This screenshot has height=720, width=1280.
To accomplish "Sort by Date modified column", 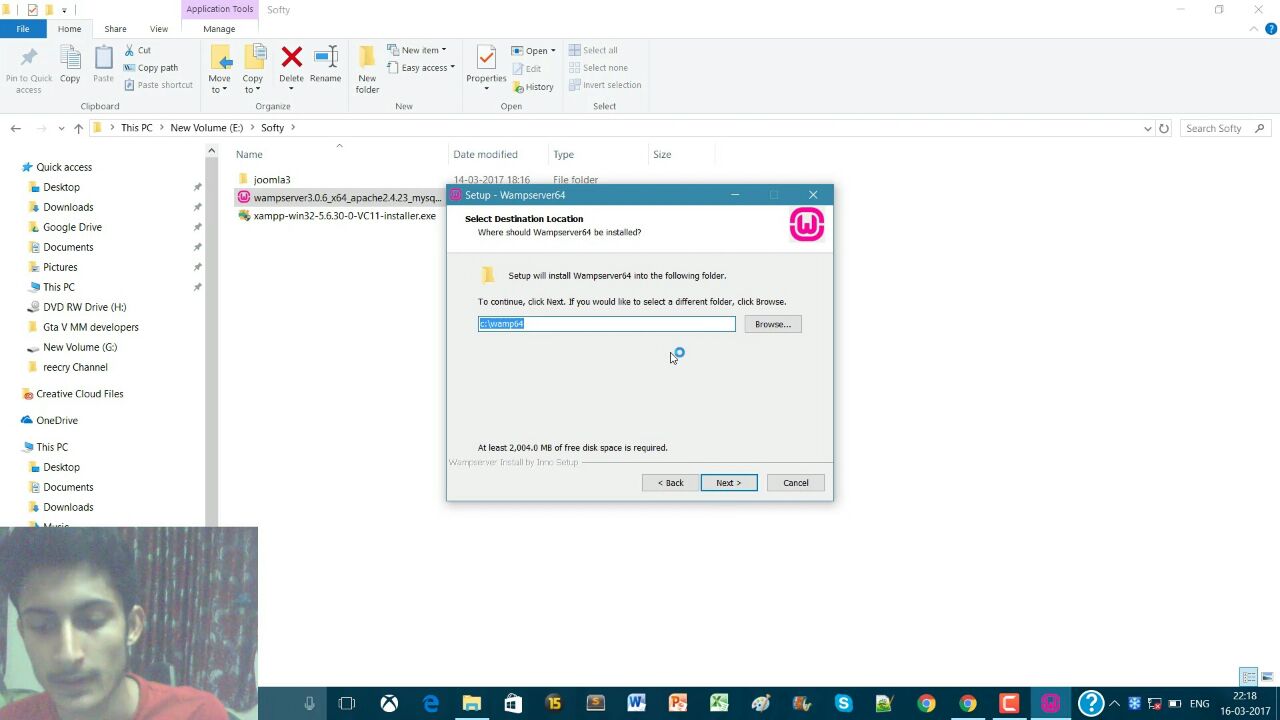I will coord(485,154).
